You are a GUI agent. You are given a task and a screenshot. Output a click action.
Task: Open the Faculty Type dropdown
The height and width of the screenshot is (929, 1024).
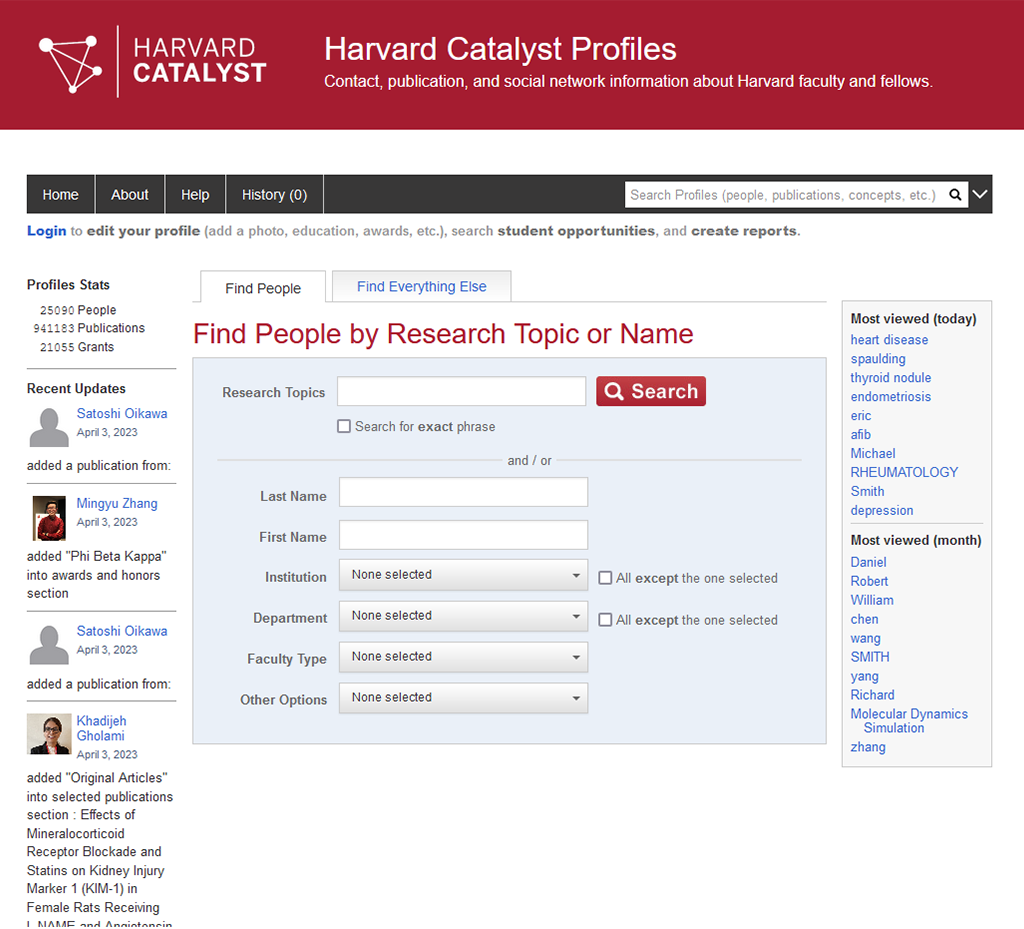click(463, 657)
